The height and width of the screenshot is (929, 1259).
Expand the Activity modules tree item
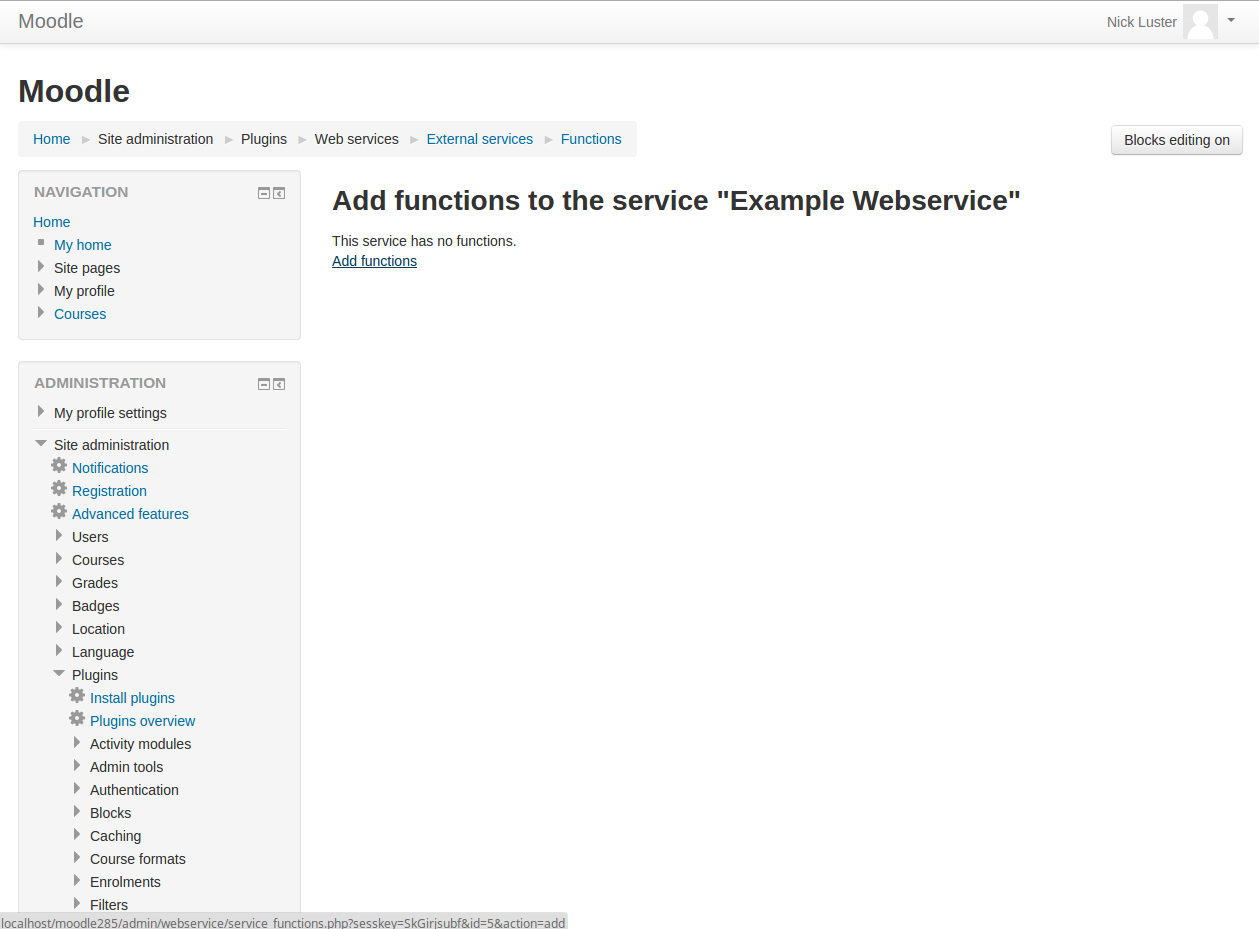pos(77,743)
